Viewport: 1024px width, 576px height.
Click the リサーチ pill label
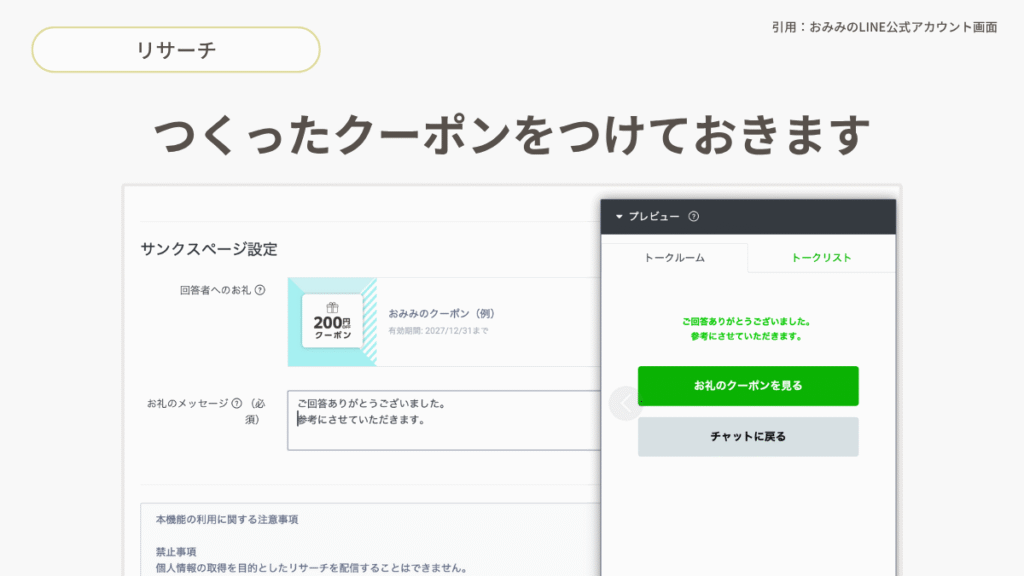click(x=176, y=50)
